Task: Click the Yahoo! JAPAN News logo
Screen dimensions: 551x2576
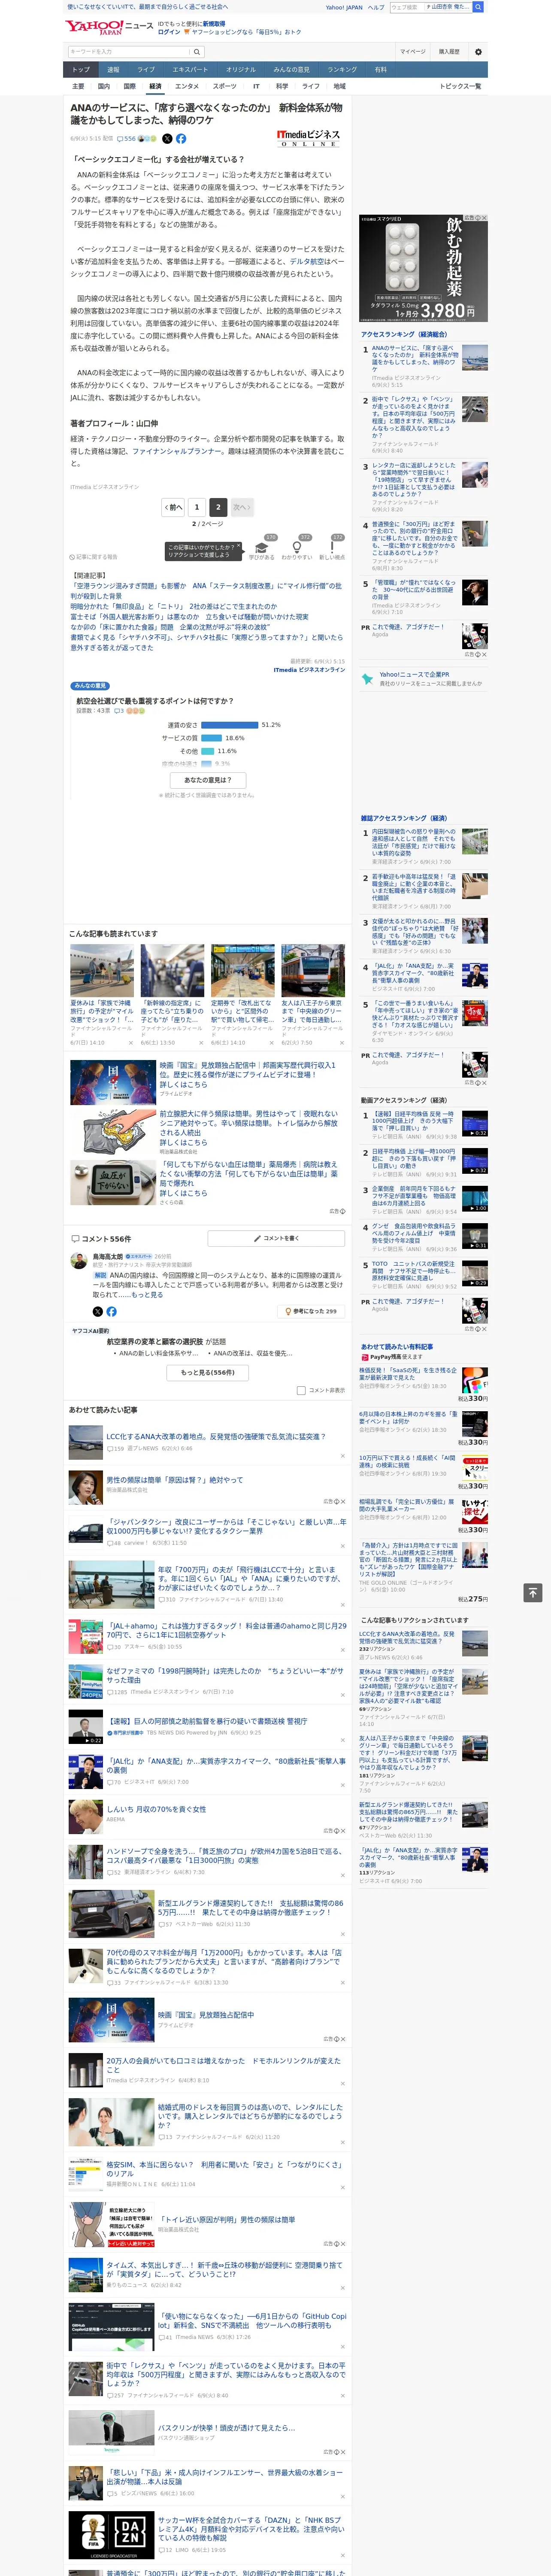Action: pyautogui.click(x=109, y=27)
